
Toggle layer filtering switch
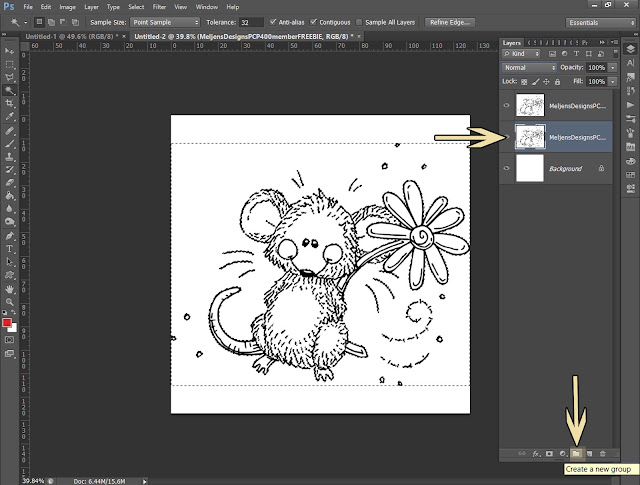click(616, 53)
